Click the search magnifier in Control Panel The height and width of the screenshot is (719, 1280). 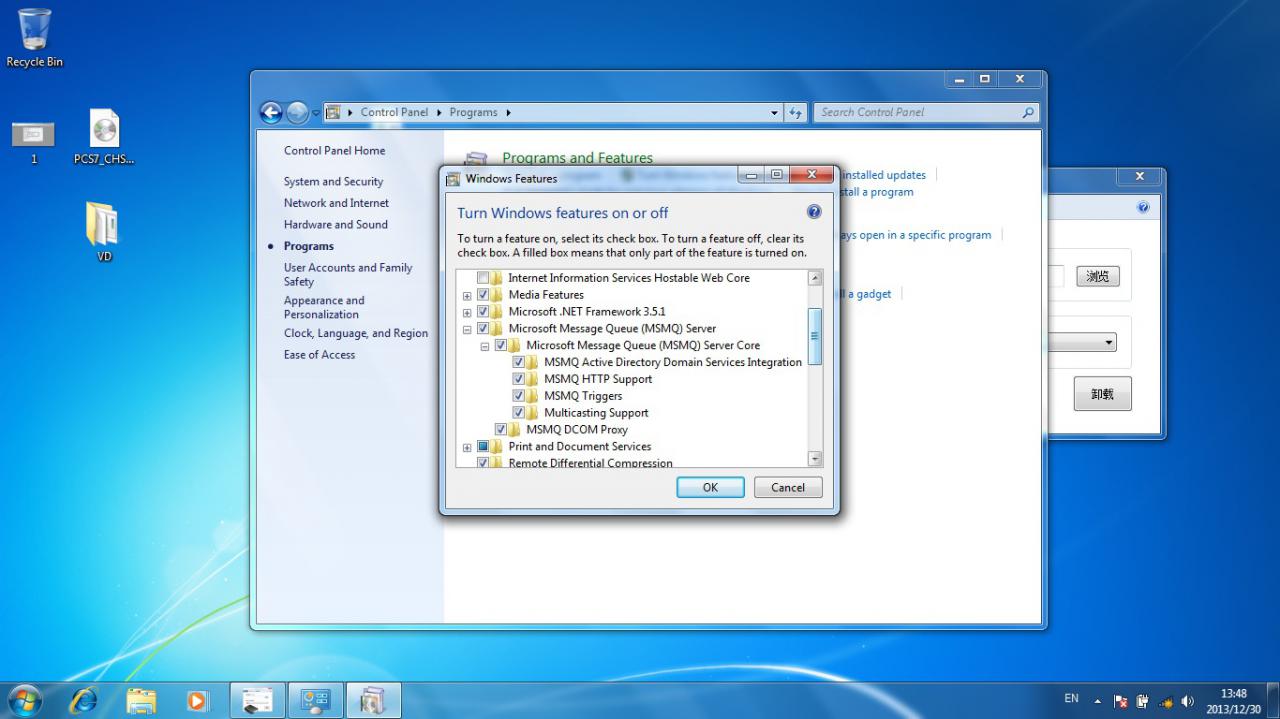click(1028, 113)
